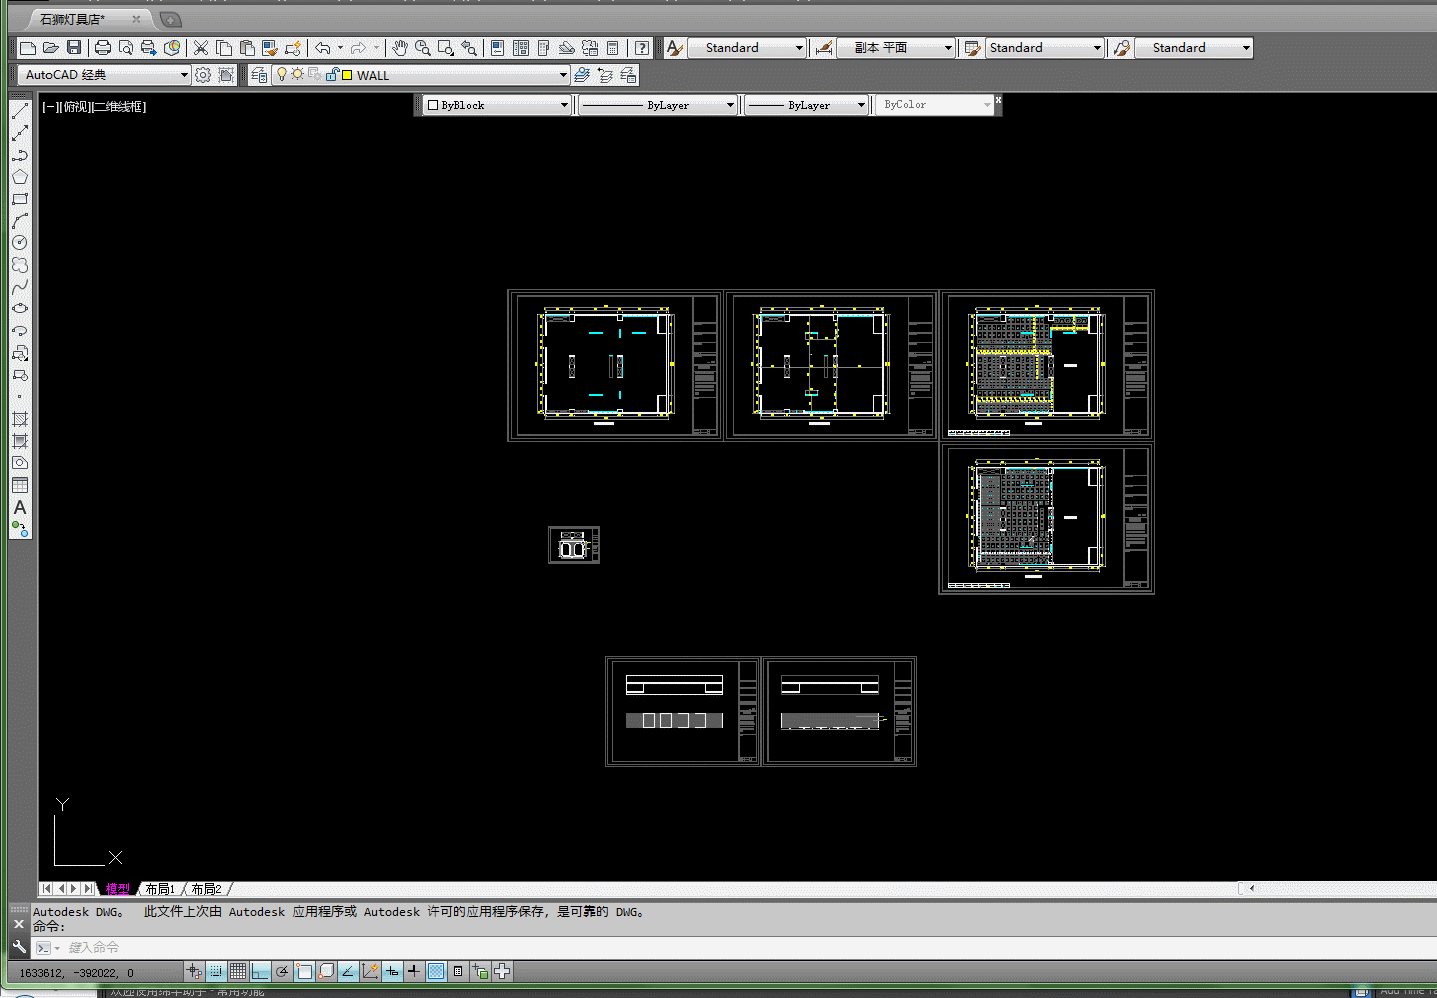The height and width of the screenshot is (998, 1437).
Task: Click the Copy icon in the toolbar
Action: pyautogui.click(x=224, y=48)
